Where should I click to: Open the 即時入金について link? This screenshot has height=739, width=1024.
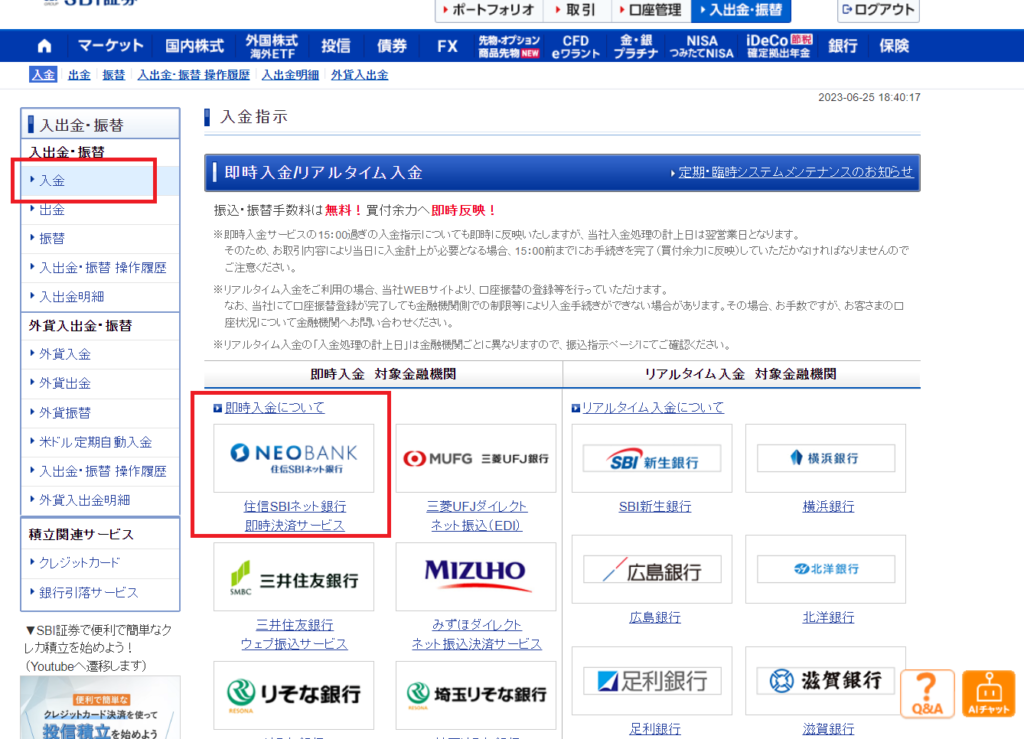pos(274,407)
